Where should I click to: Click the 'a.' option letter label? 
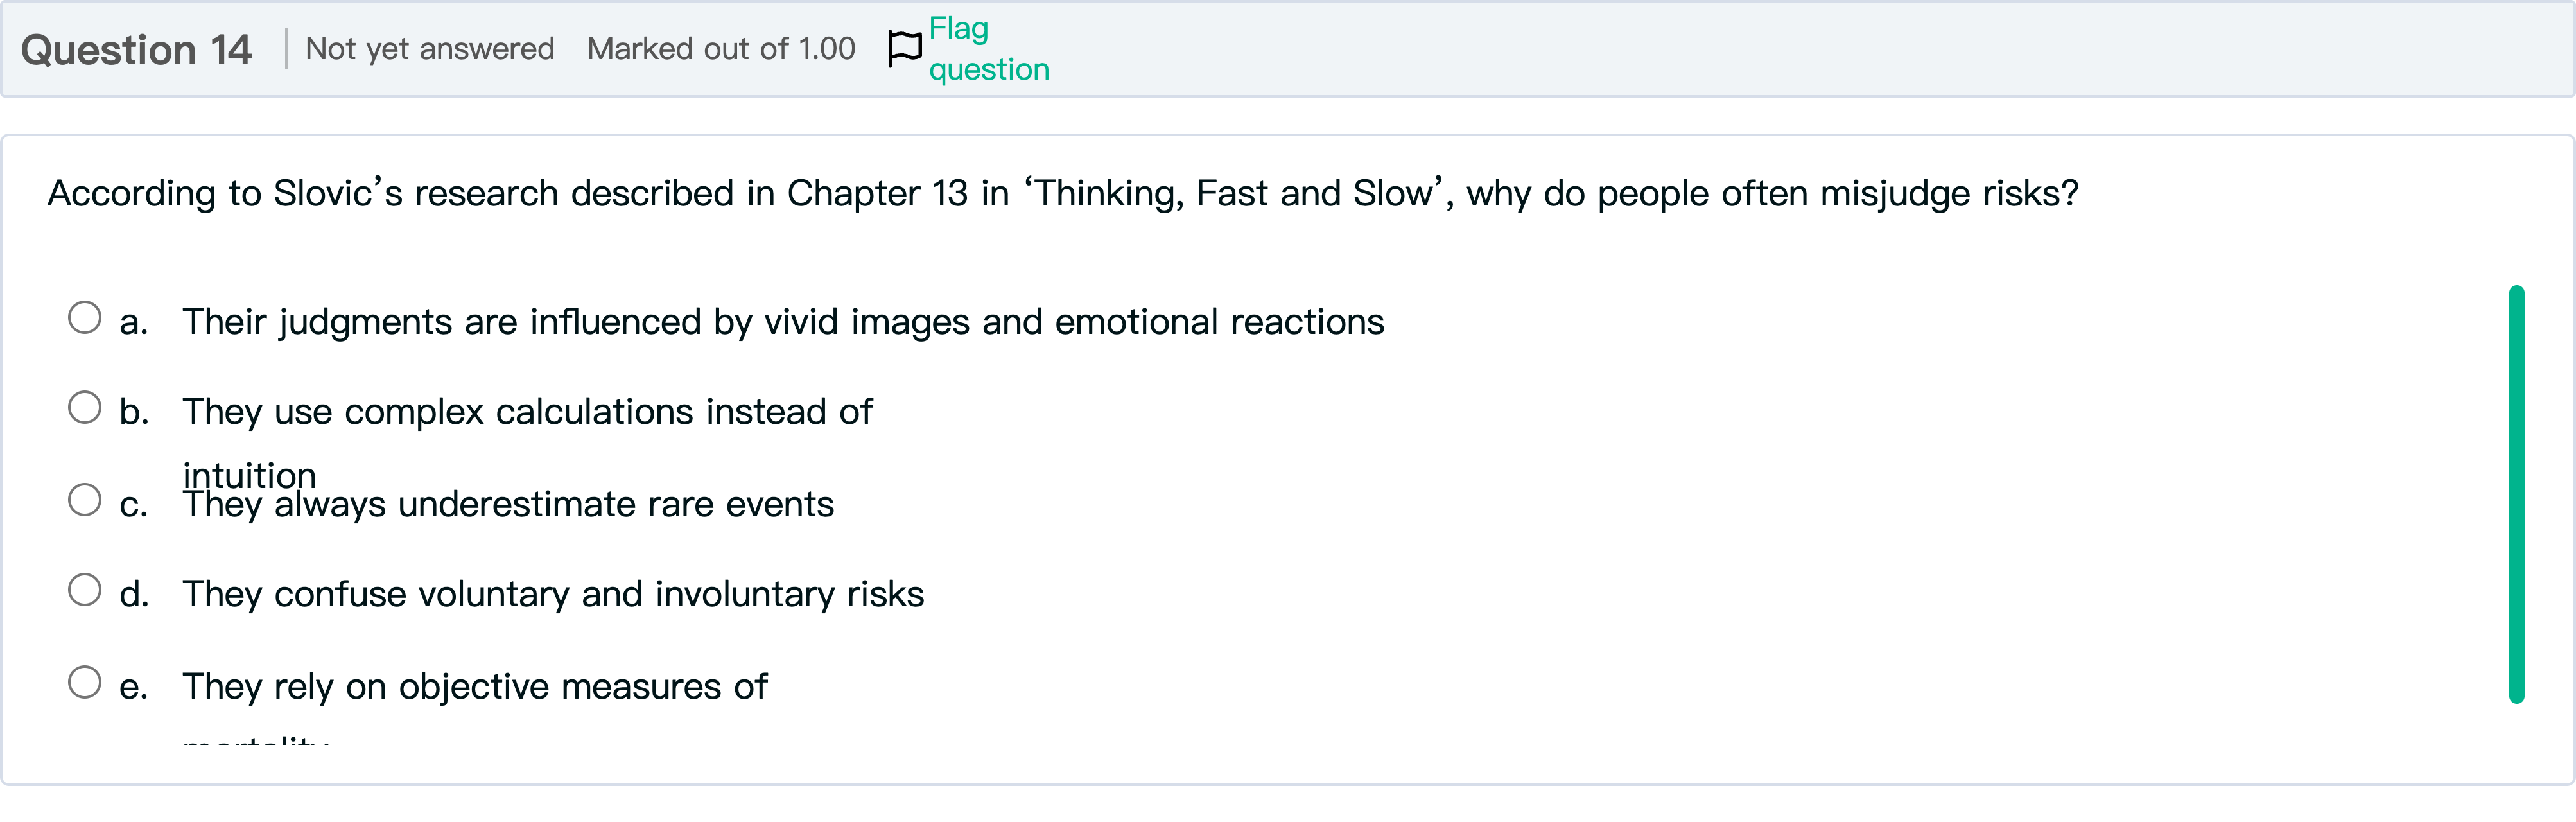click(133, 323)
